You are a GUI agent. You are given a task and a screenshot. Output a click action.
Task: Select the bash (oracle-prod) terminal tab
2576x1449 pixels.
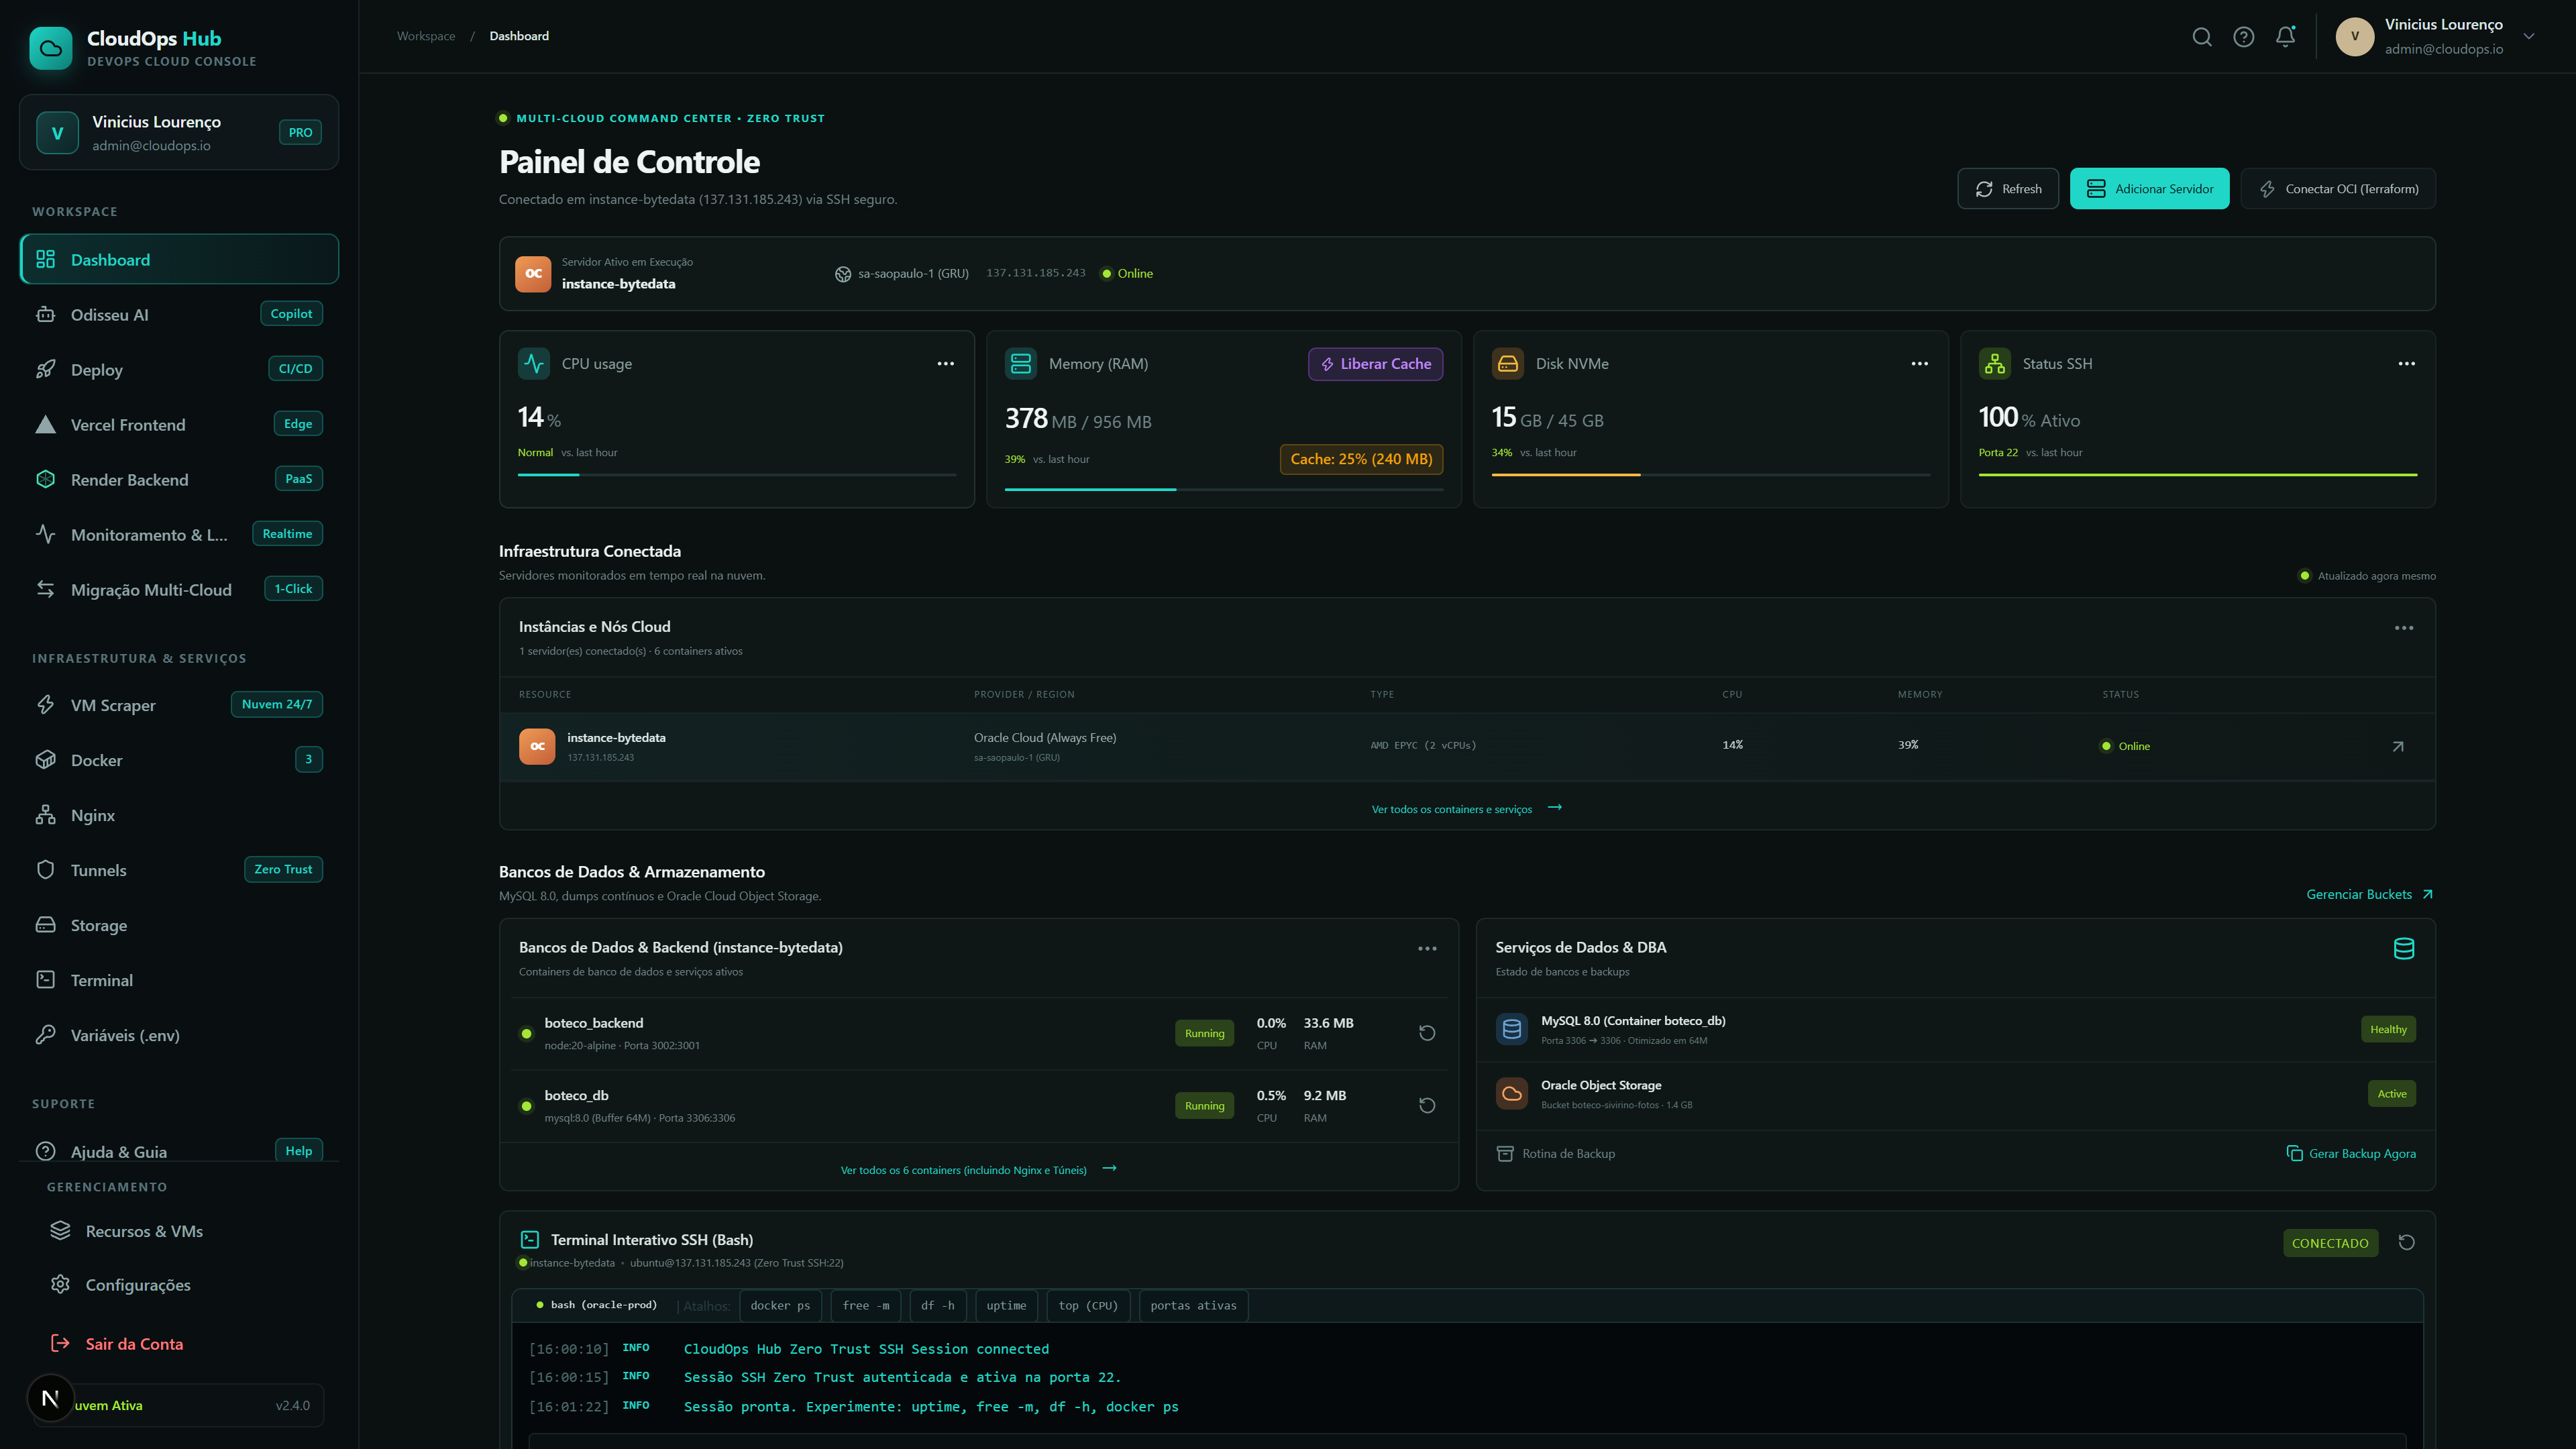tap(596, 1305)
